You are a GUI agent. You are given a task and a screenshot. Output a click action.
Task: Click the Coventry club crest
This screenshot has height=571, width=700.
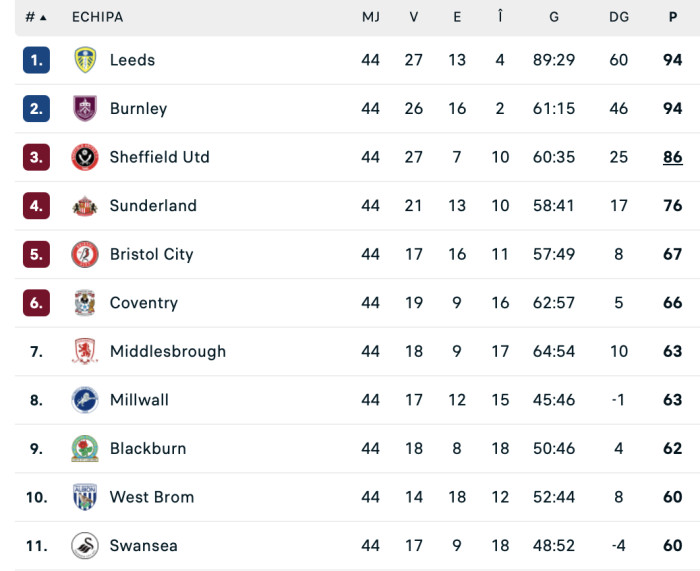(85, 303)
